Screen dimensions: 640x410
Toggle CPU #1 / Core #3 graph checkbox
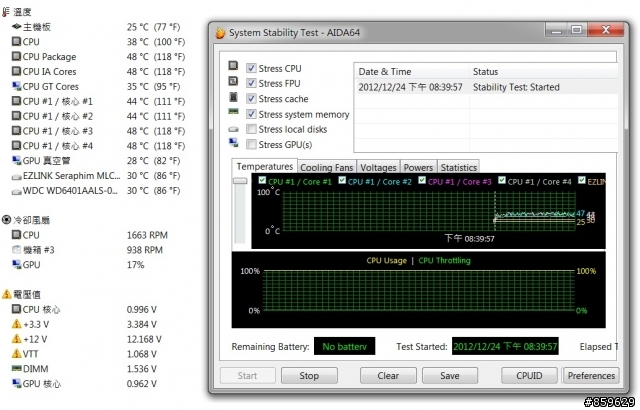pos(422,180)
